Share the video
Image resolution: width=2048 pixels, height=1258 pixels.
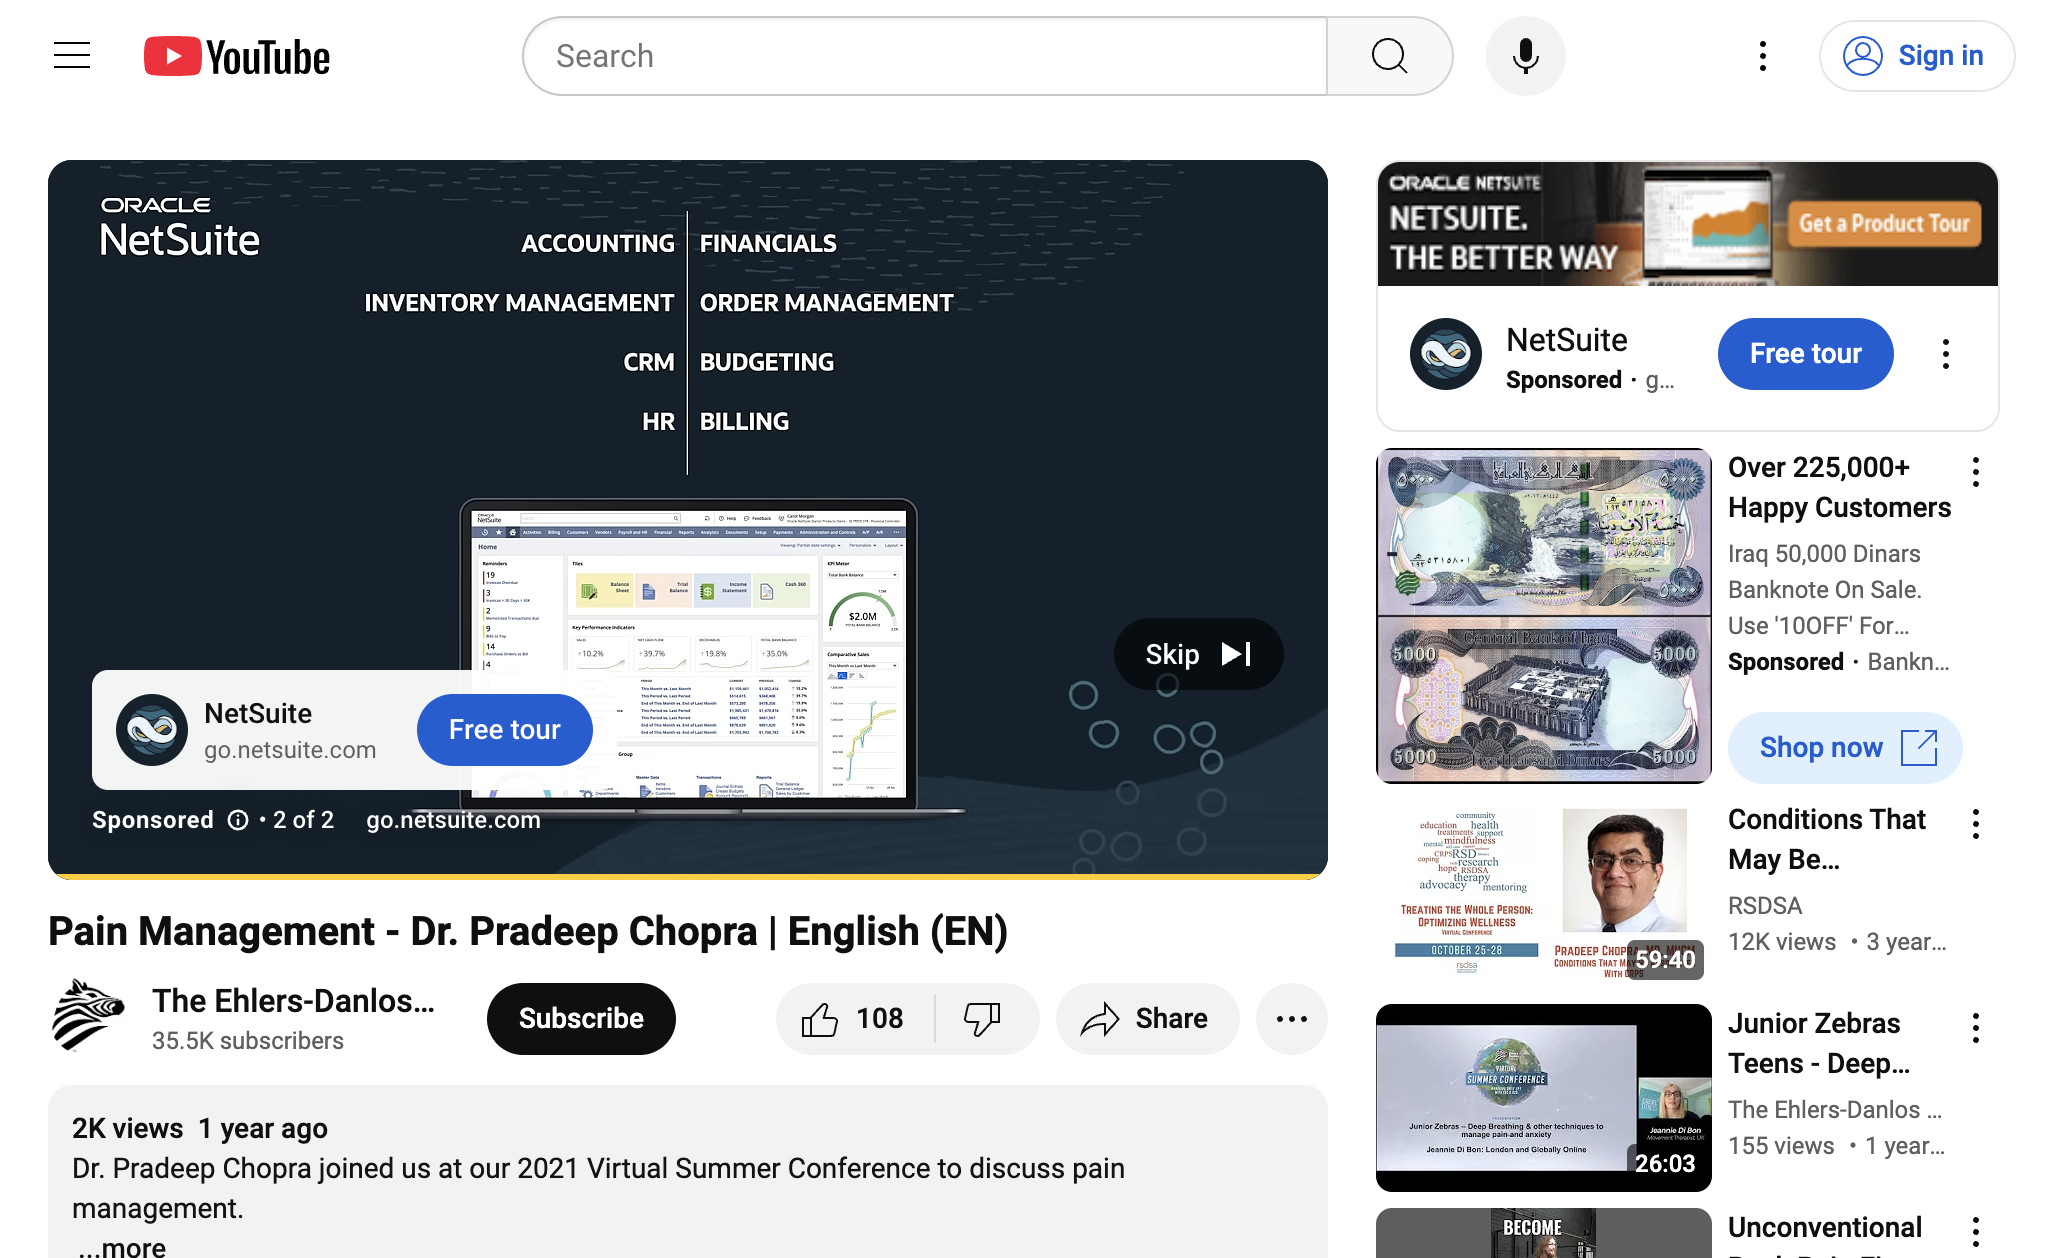coord(1147,1019)
